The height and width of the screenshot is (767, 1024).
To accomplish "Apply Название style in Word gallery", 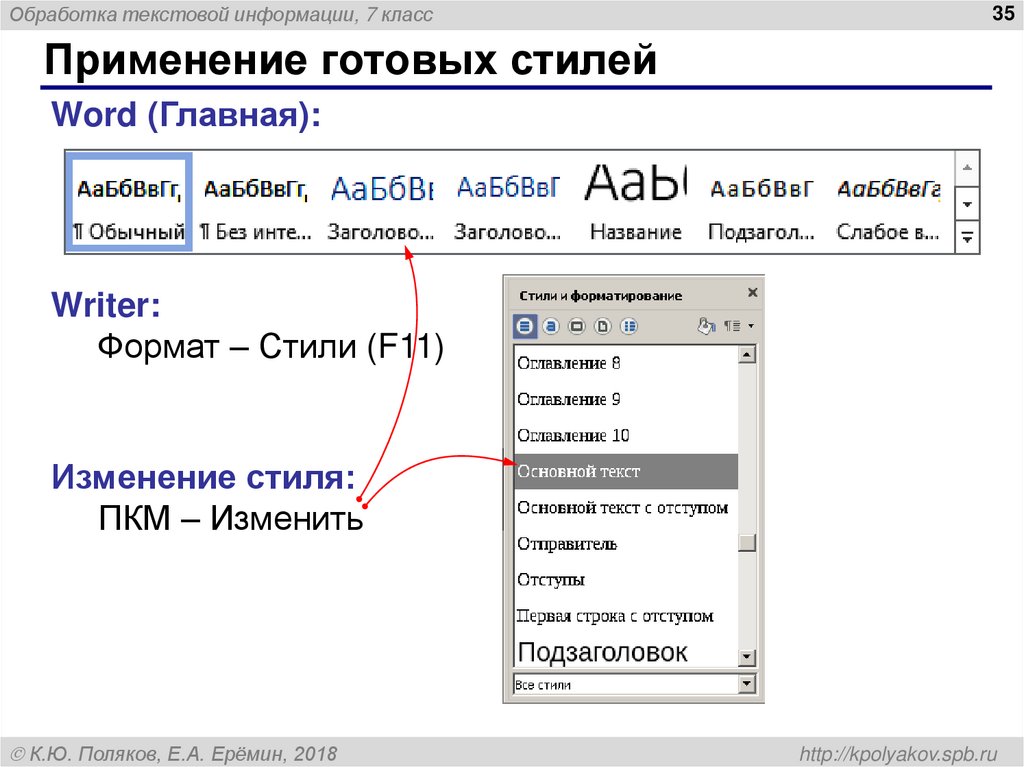I will click(635, 203).
